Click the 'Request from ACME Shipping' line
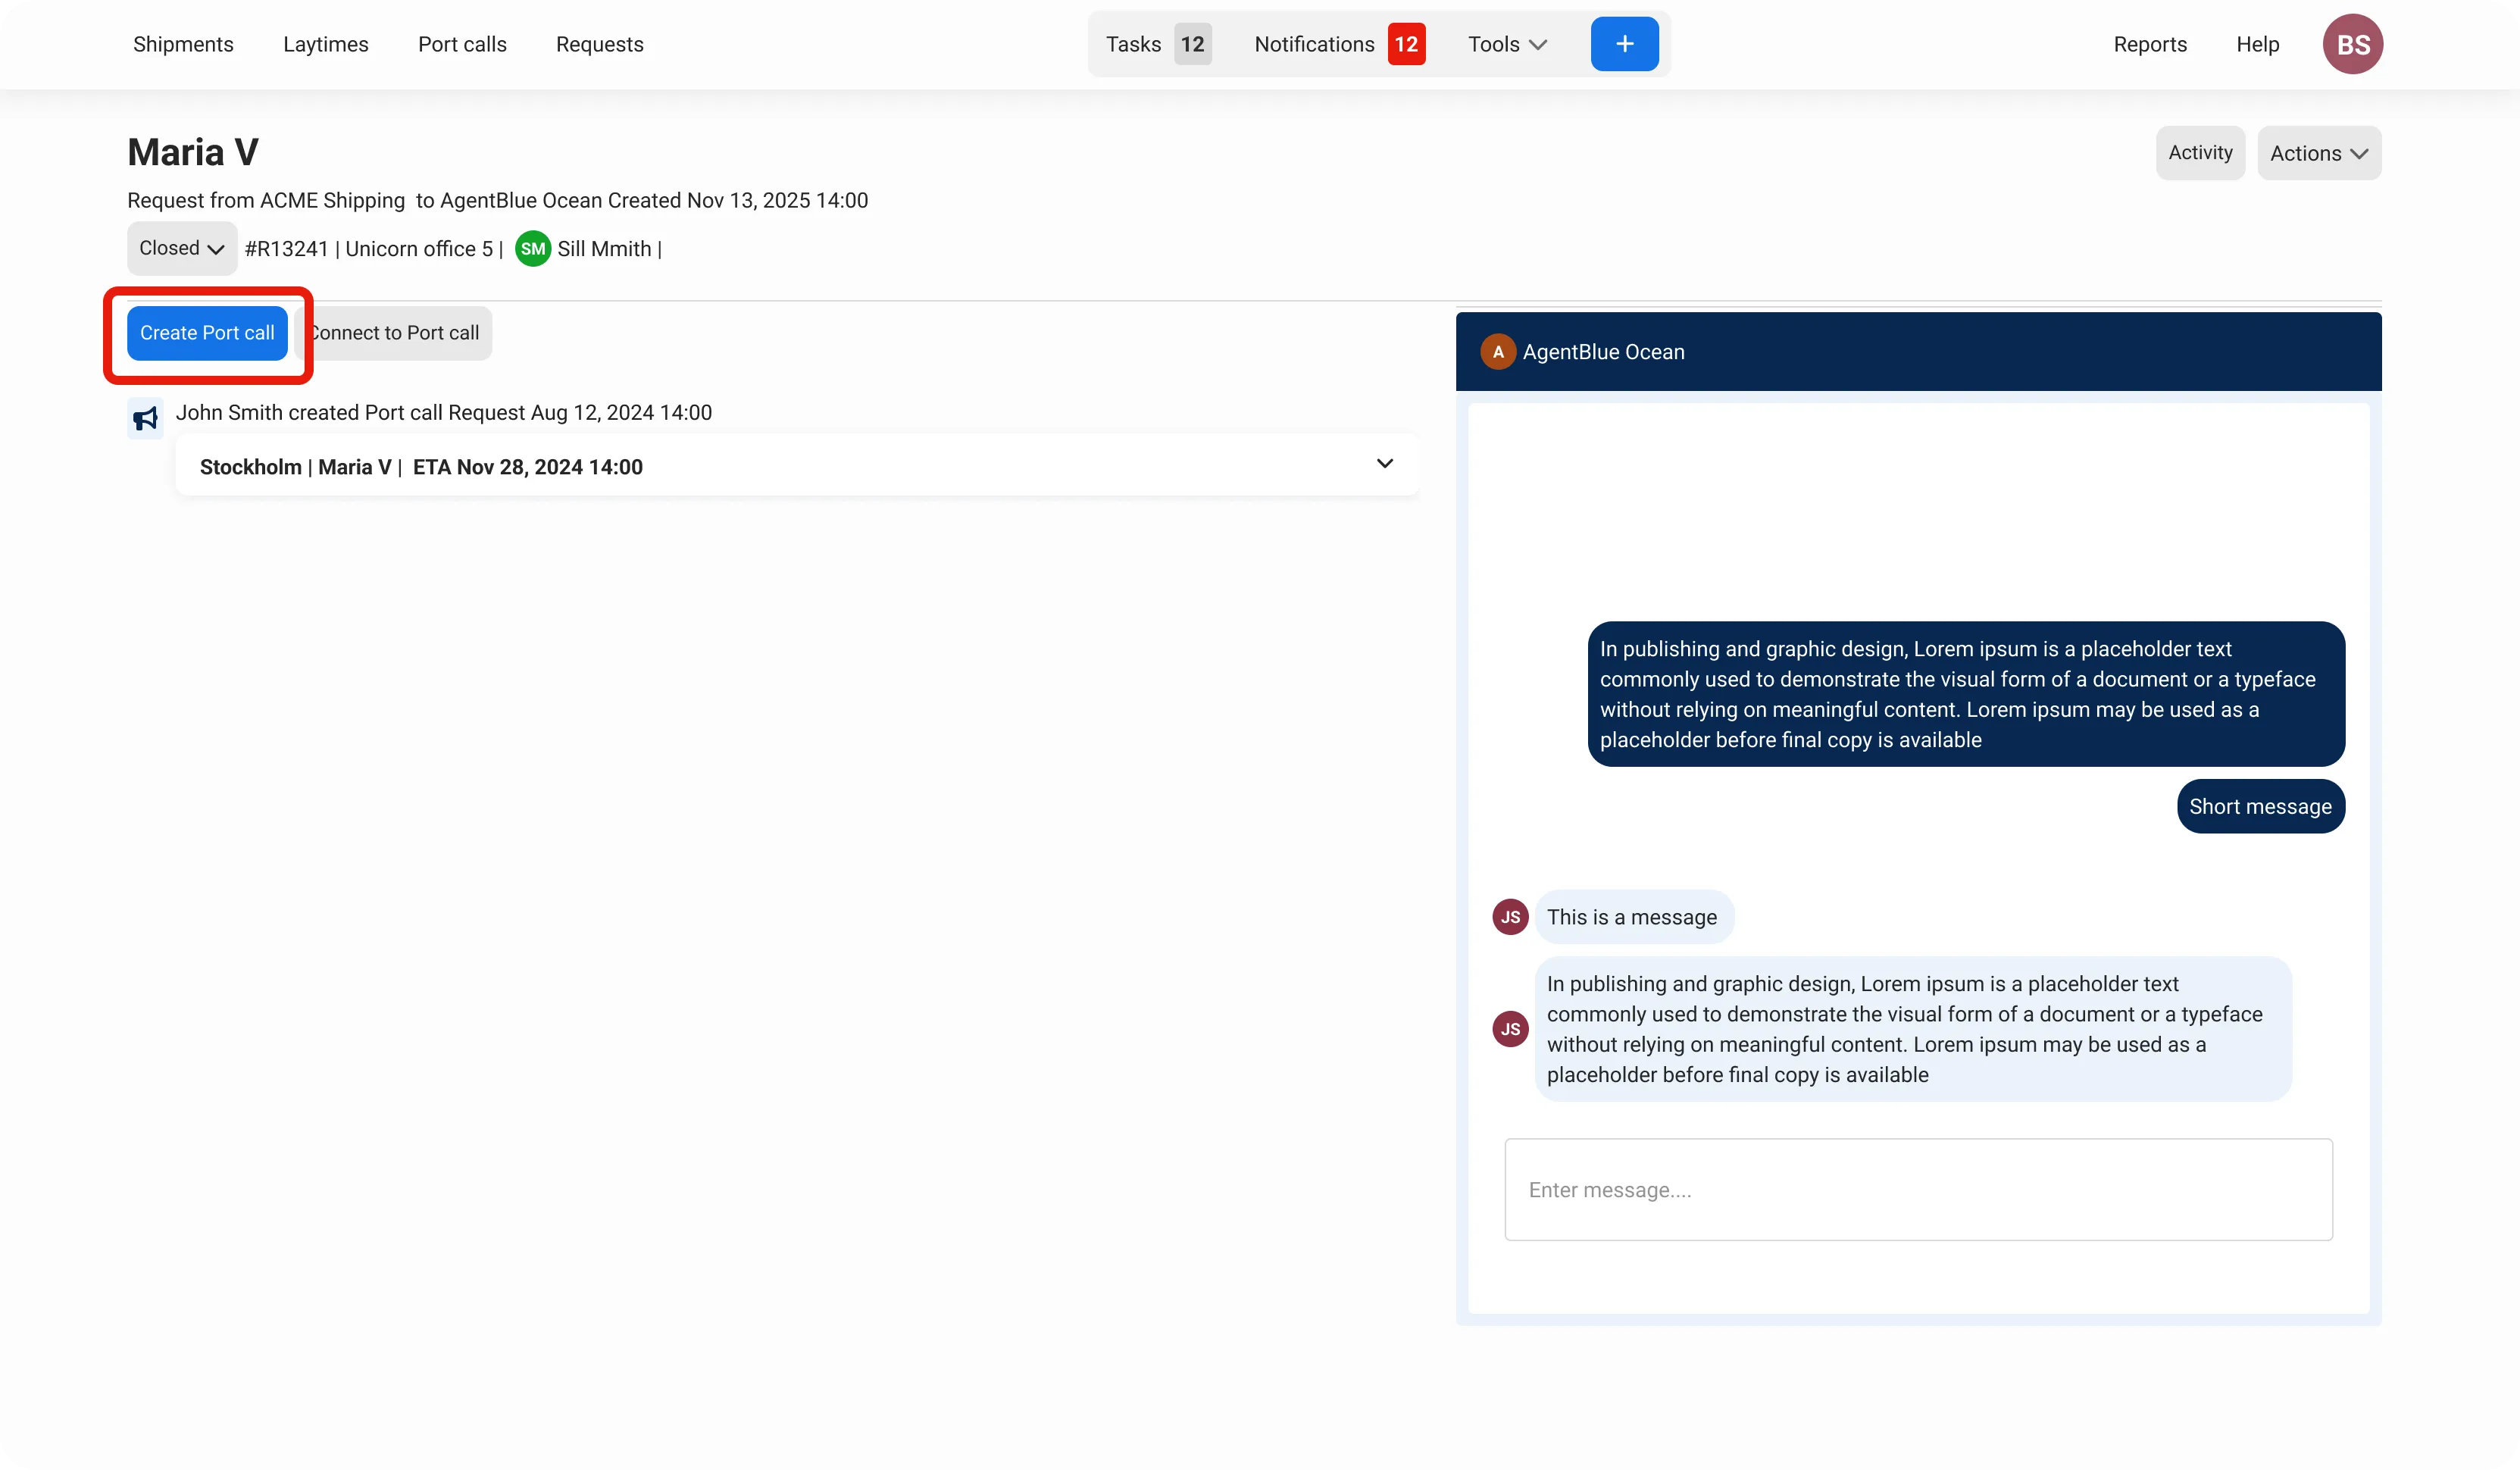This screenshot has height=1470, width=2520. coord(497,200)
